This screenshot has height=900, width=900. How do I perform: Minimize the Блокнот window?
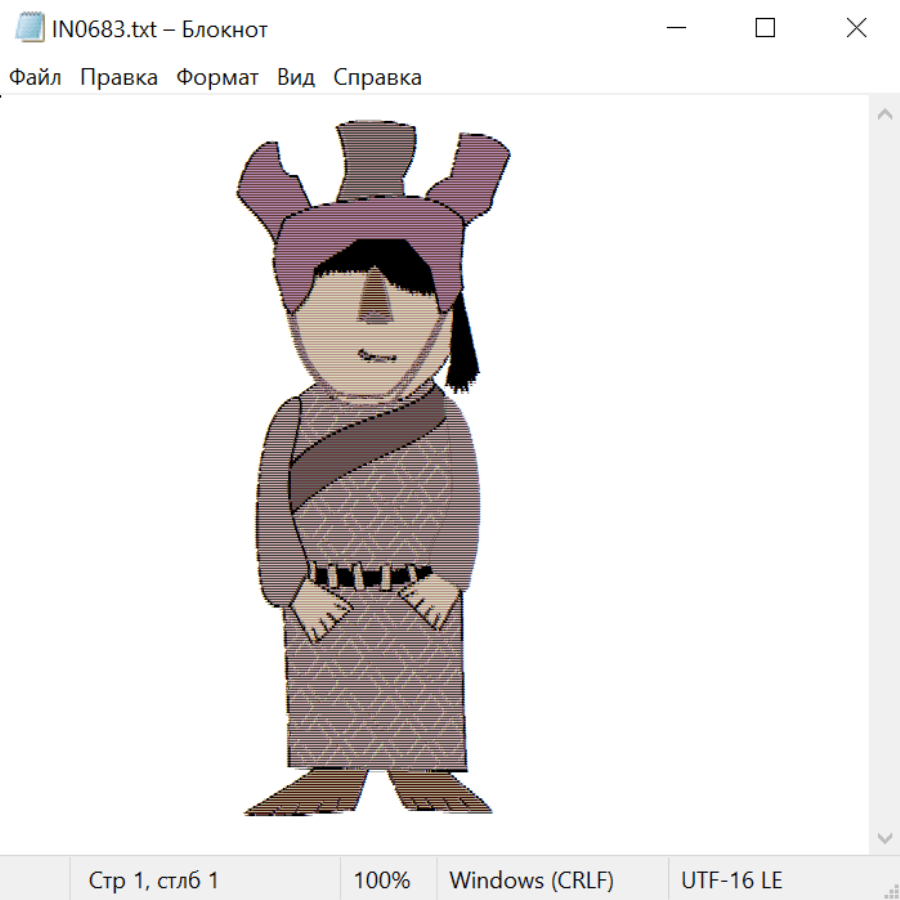674,28
